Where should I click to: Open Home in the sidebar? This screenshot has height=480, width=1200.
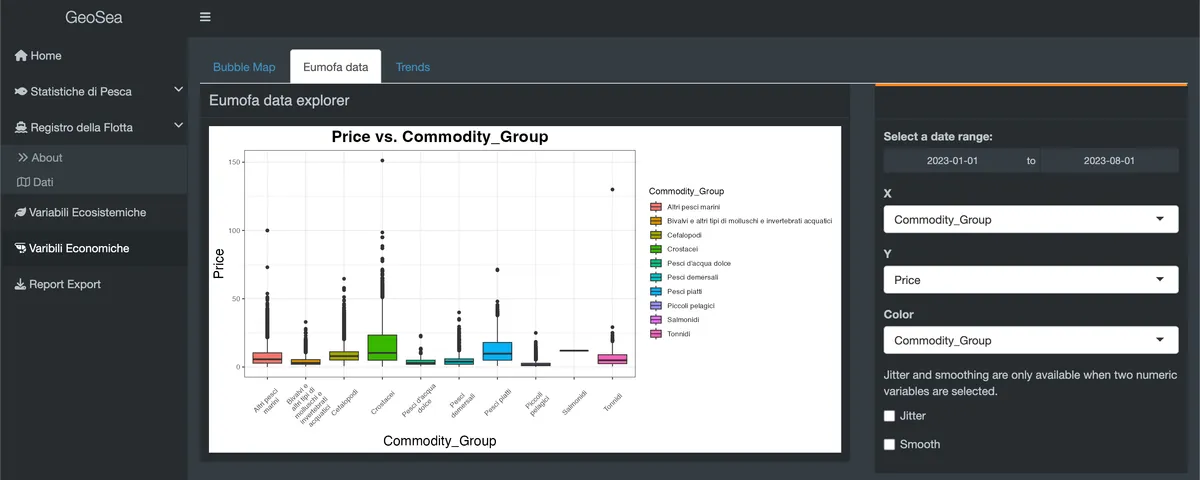[93, 56]
